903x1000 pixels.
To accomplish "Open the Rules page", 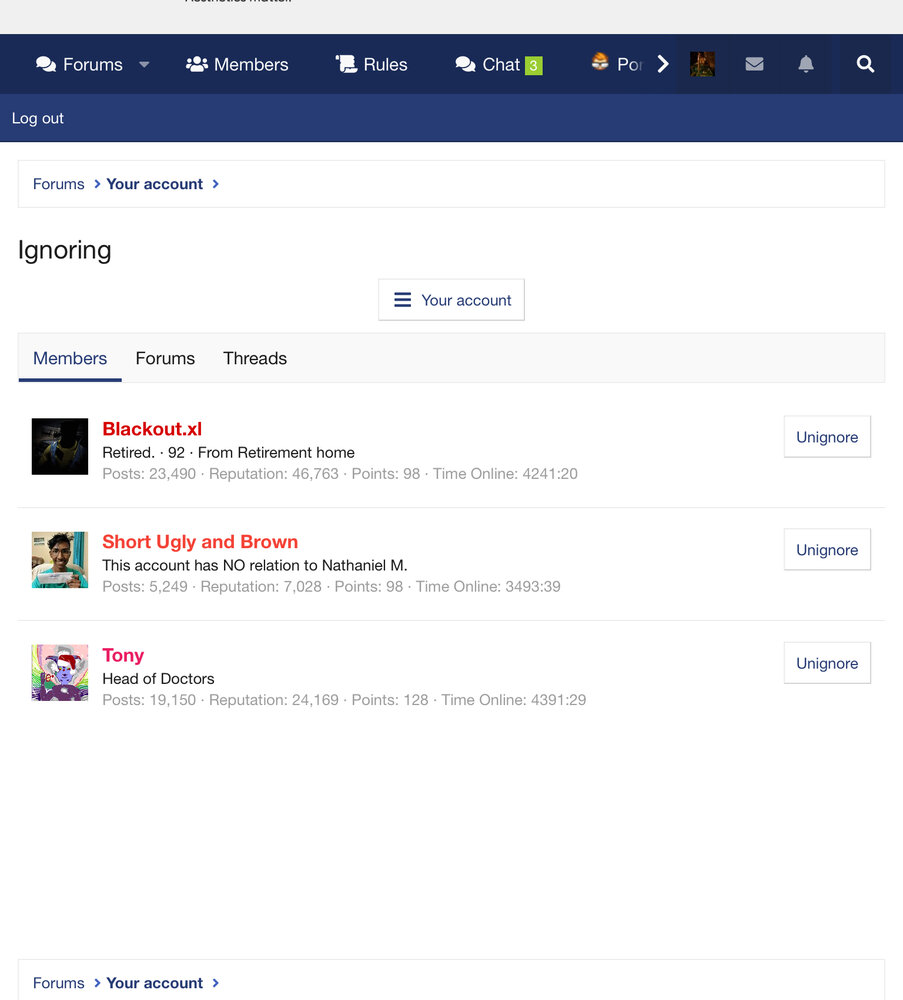I will pos(371,64).
